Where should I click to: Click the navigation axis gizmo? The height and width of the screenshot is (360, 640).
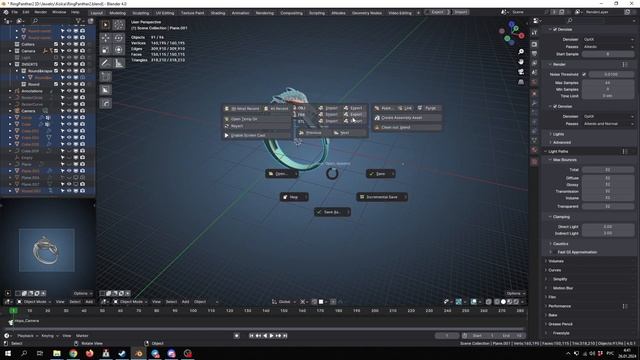511,33
